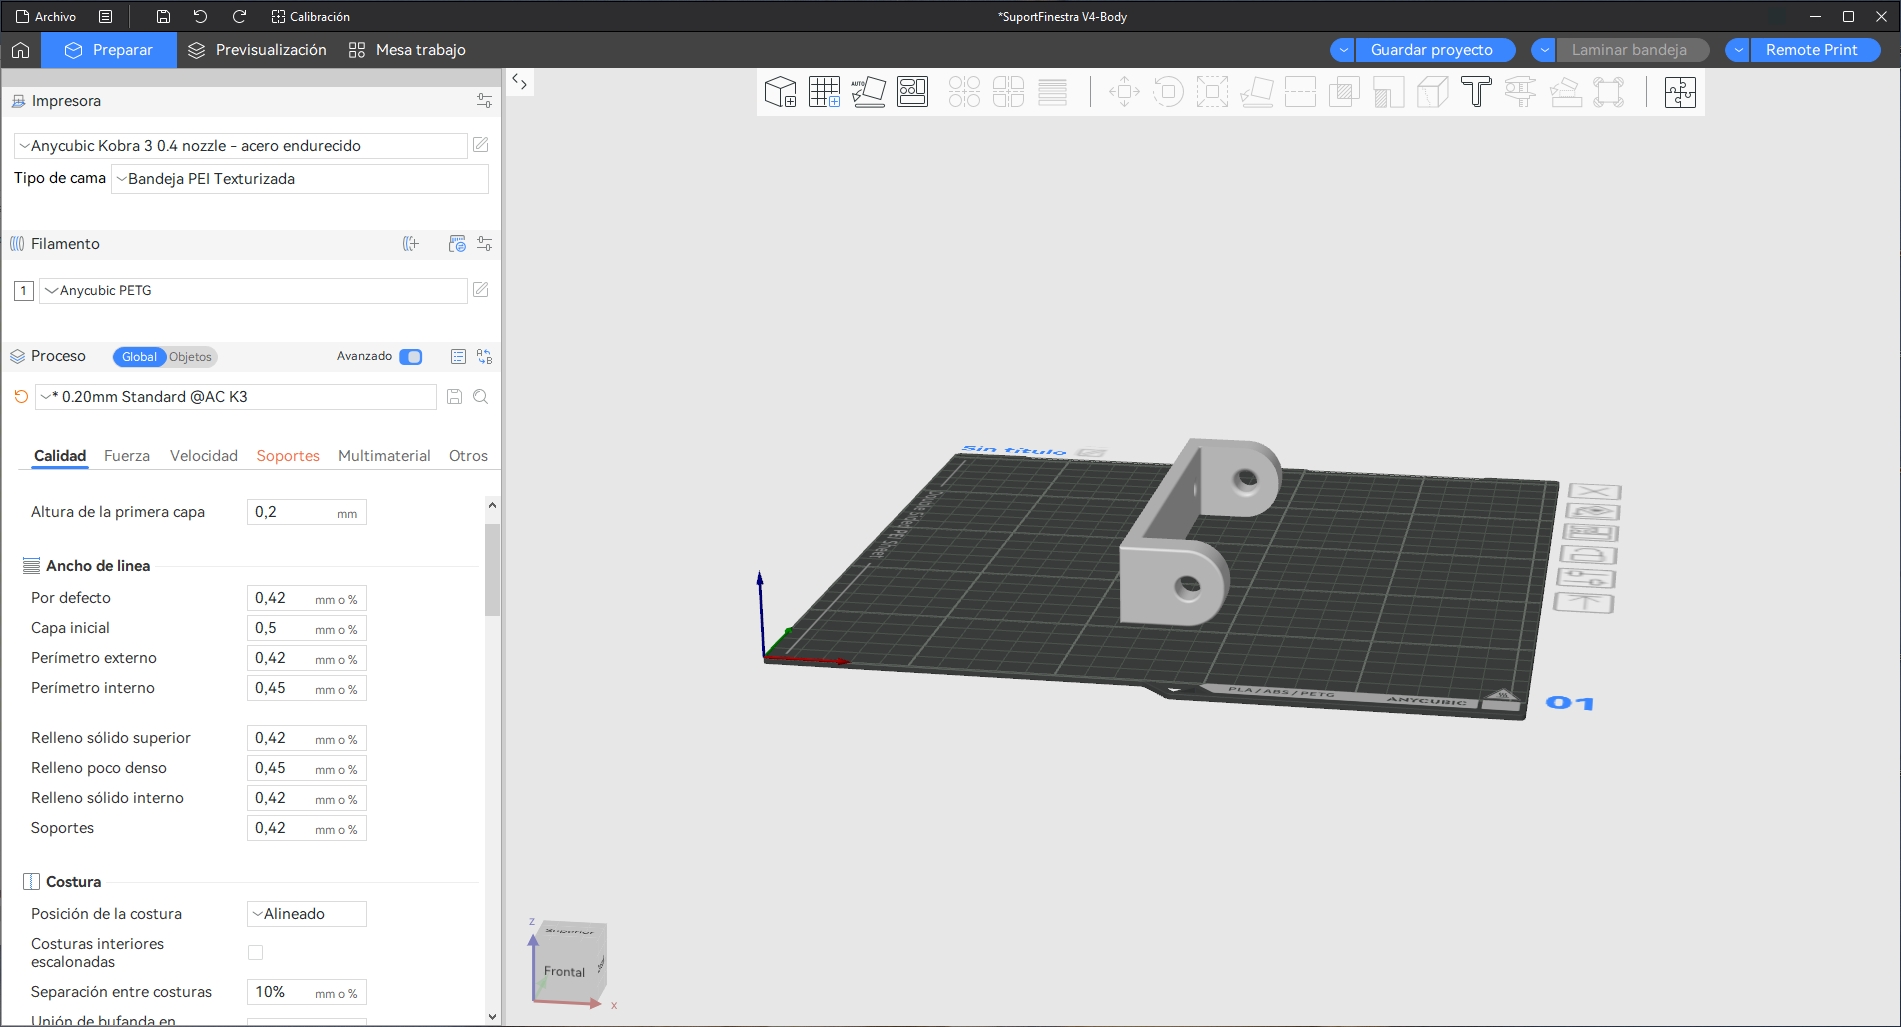The image size is (1901, 1027).
Task: Open the Tipo de cama dropdown
Action: pos(300,179)
